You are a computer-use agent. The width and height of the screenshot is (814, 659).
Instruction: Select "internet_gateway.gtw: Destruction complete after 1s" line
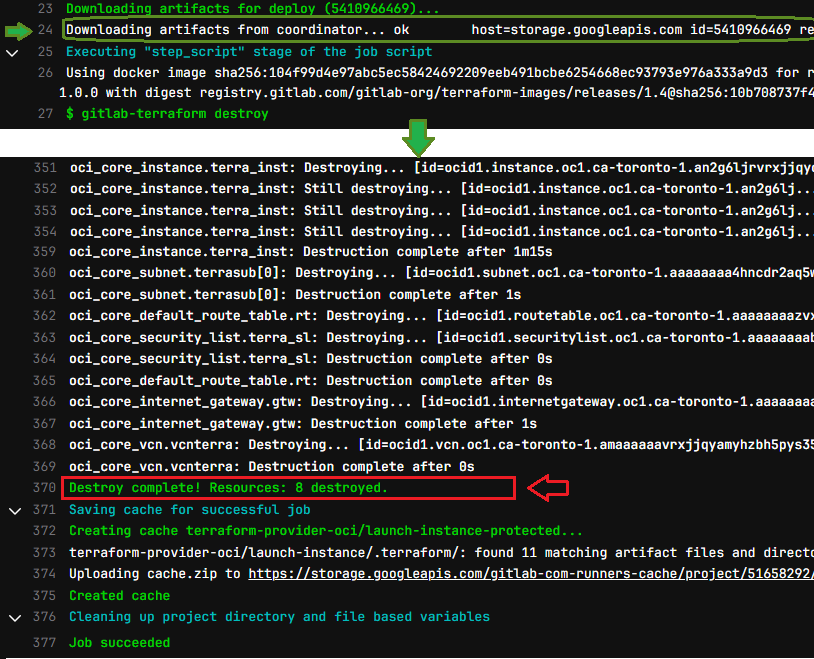303,424
